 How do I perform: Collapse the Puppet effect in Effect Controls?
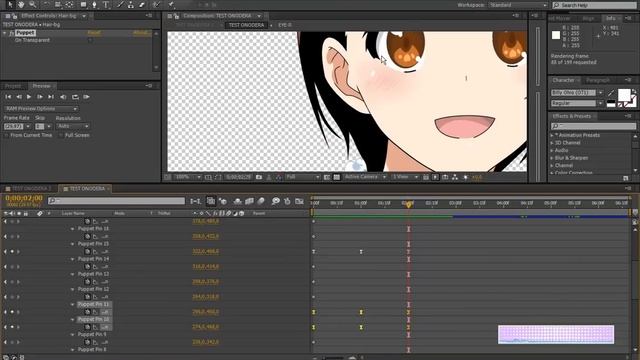tap(5, 33)
